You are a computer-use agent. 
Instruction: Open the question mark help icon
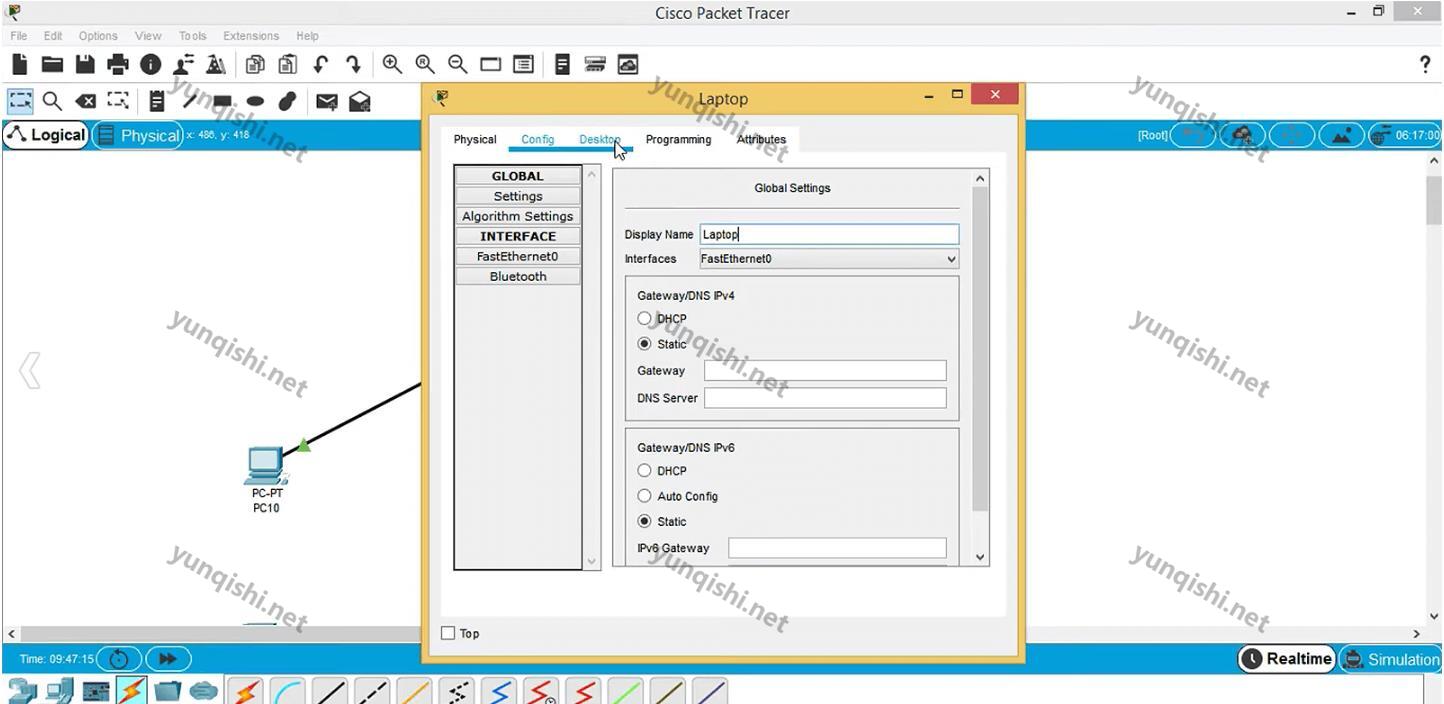click(1425, 65)
